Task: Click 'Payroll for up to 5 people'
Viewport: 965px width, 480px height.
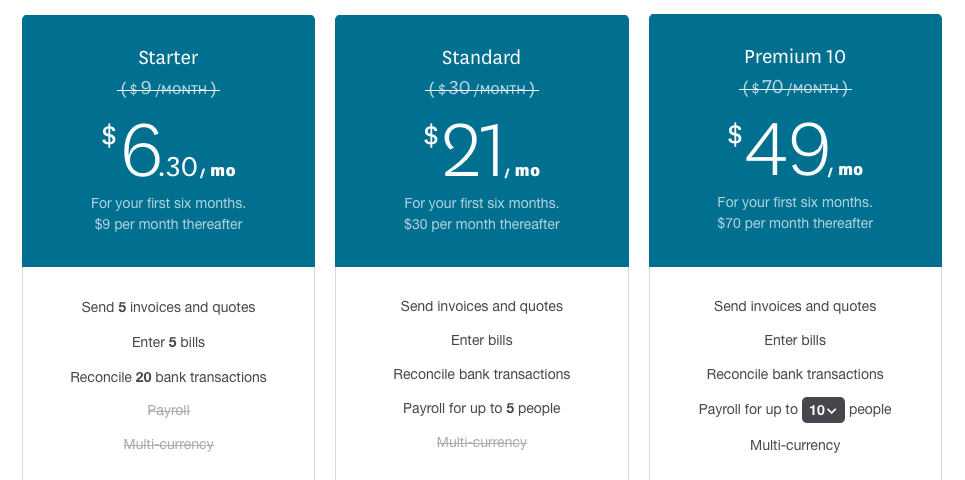Action: [x=481, y=409]
